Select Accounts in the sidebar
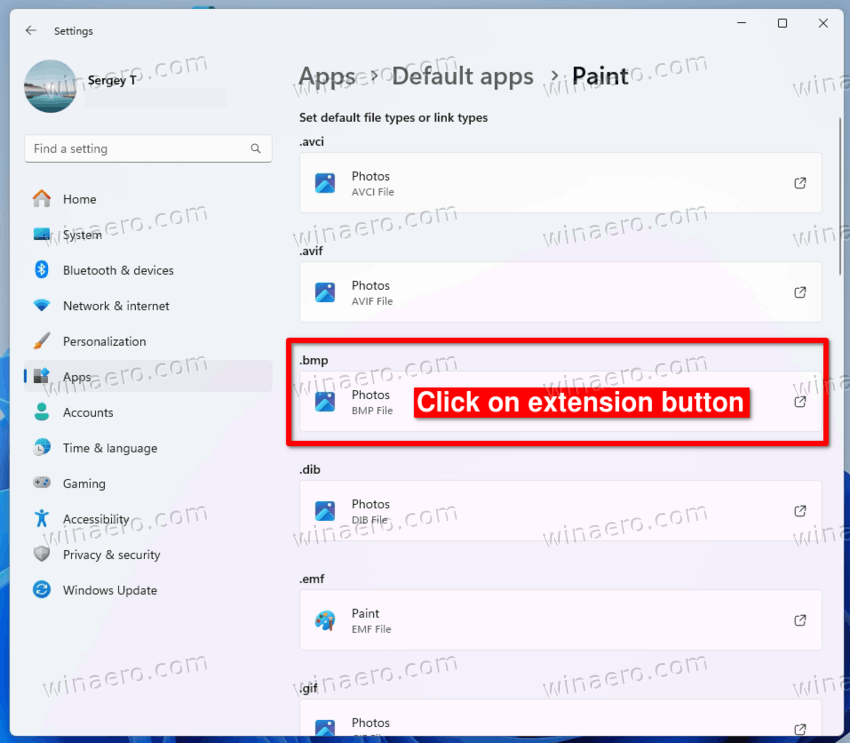The height and width of the screenshot is (743, 850). (x=148, y=412)
